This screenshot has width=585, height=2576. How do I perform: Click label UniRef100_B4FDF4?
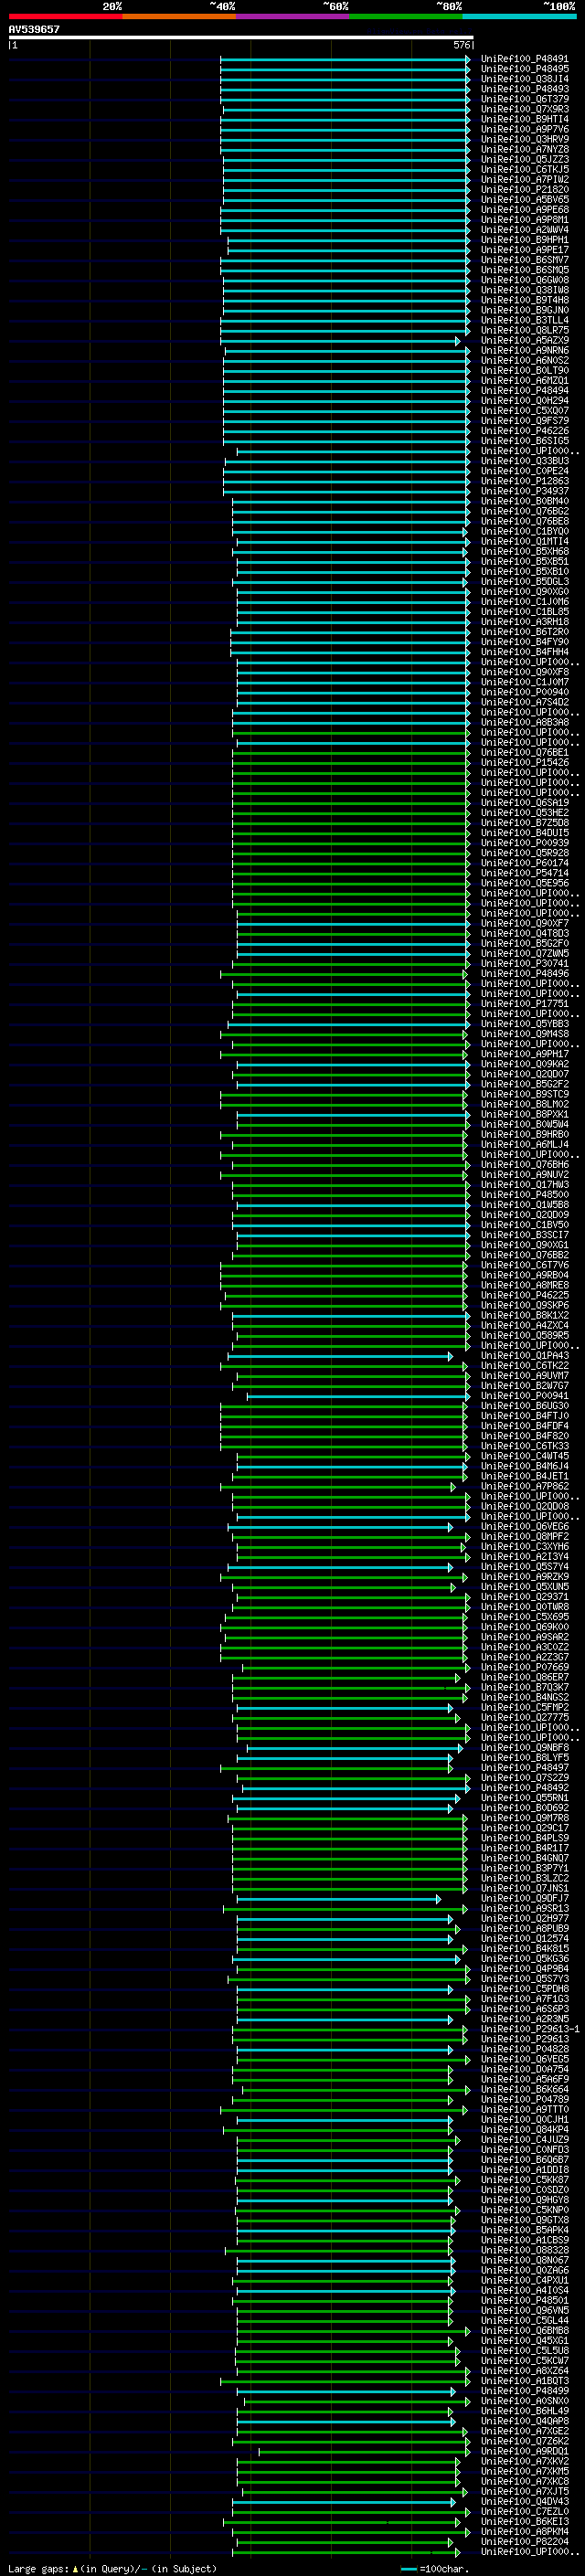pyautogui.click(x=525, y=1425)
